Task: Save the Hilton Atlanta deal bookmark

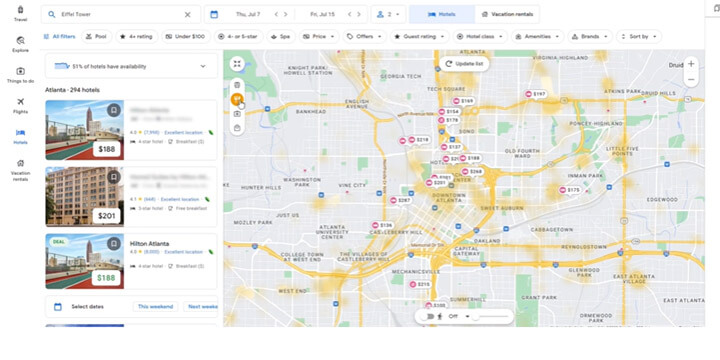Action: (x=113, y=243)
